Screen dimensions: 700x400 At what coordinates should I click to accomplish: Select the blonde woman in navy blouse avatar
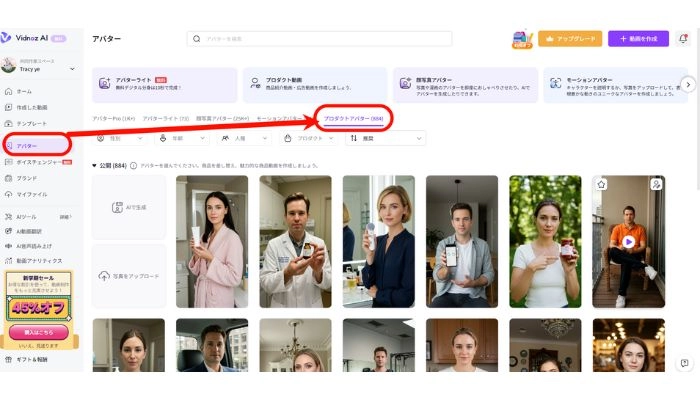pos(379,242)
